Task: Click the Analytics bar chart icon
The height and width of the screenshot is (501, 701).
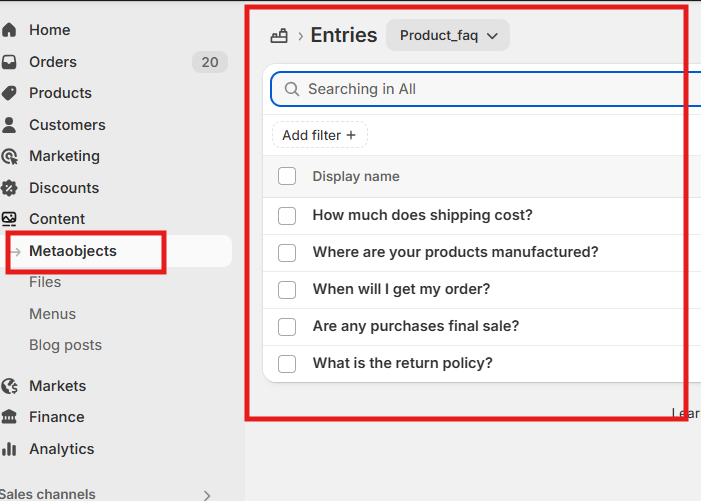Action: point(9,449)
